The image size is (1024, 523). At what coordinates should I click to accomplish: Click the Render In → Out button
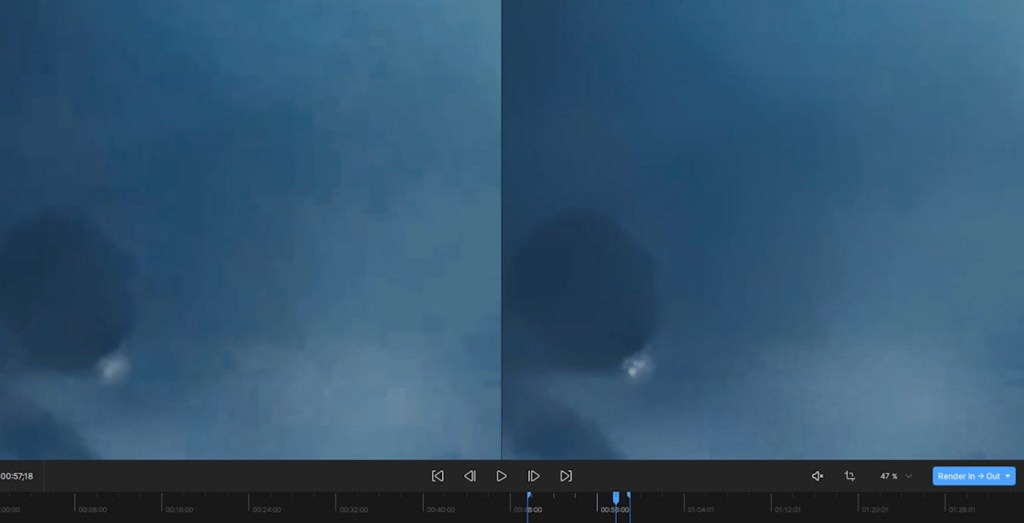[967, 476]
